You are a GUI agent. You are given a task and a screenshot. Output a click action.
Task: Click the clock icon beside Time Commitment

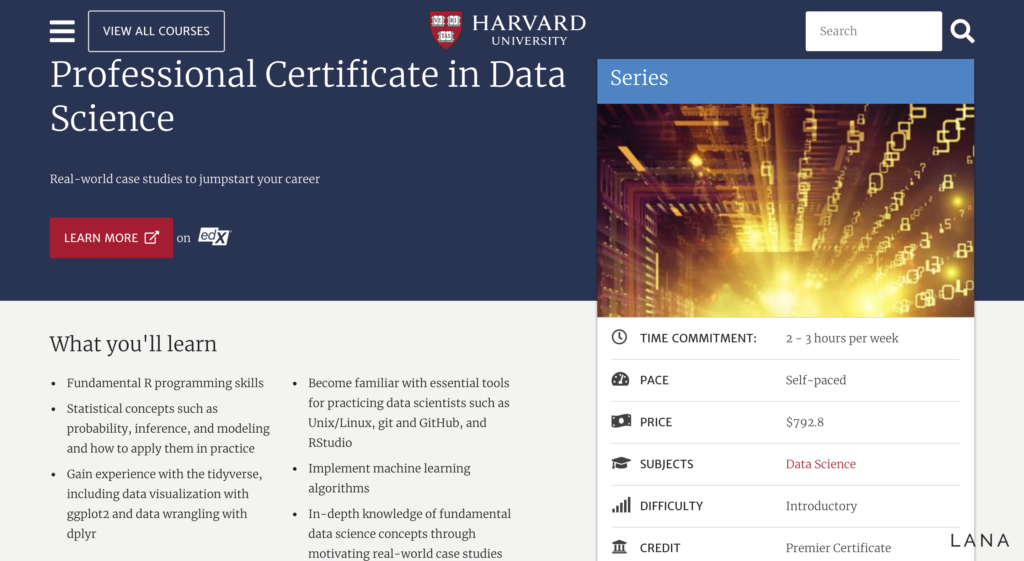pyautogui.click(x=619, y=337)
